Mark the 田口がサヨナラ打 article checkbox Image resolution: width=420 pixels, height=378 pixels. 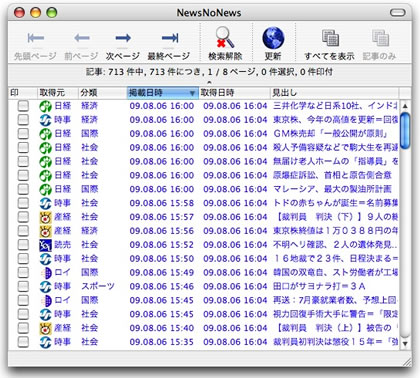23,287
